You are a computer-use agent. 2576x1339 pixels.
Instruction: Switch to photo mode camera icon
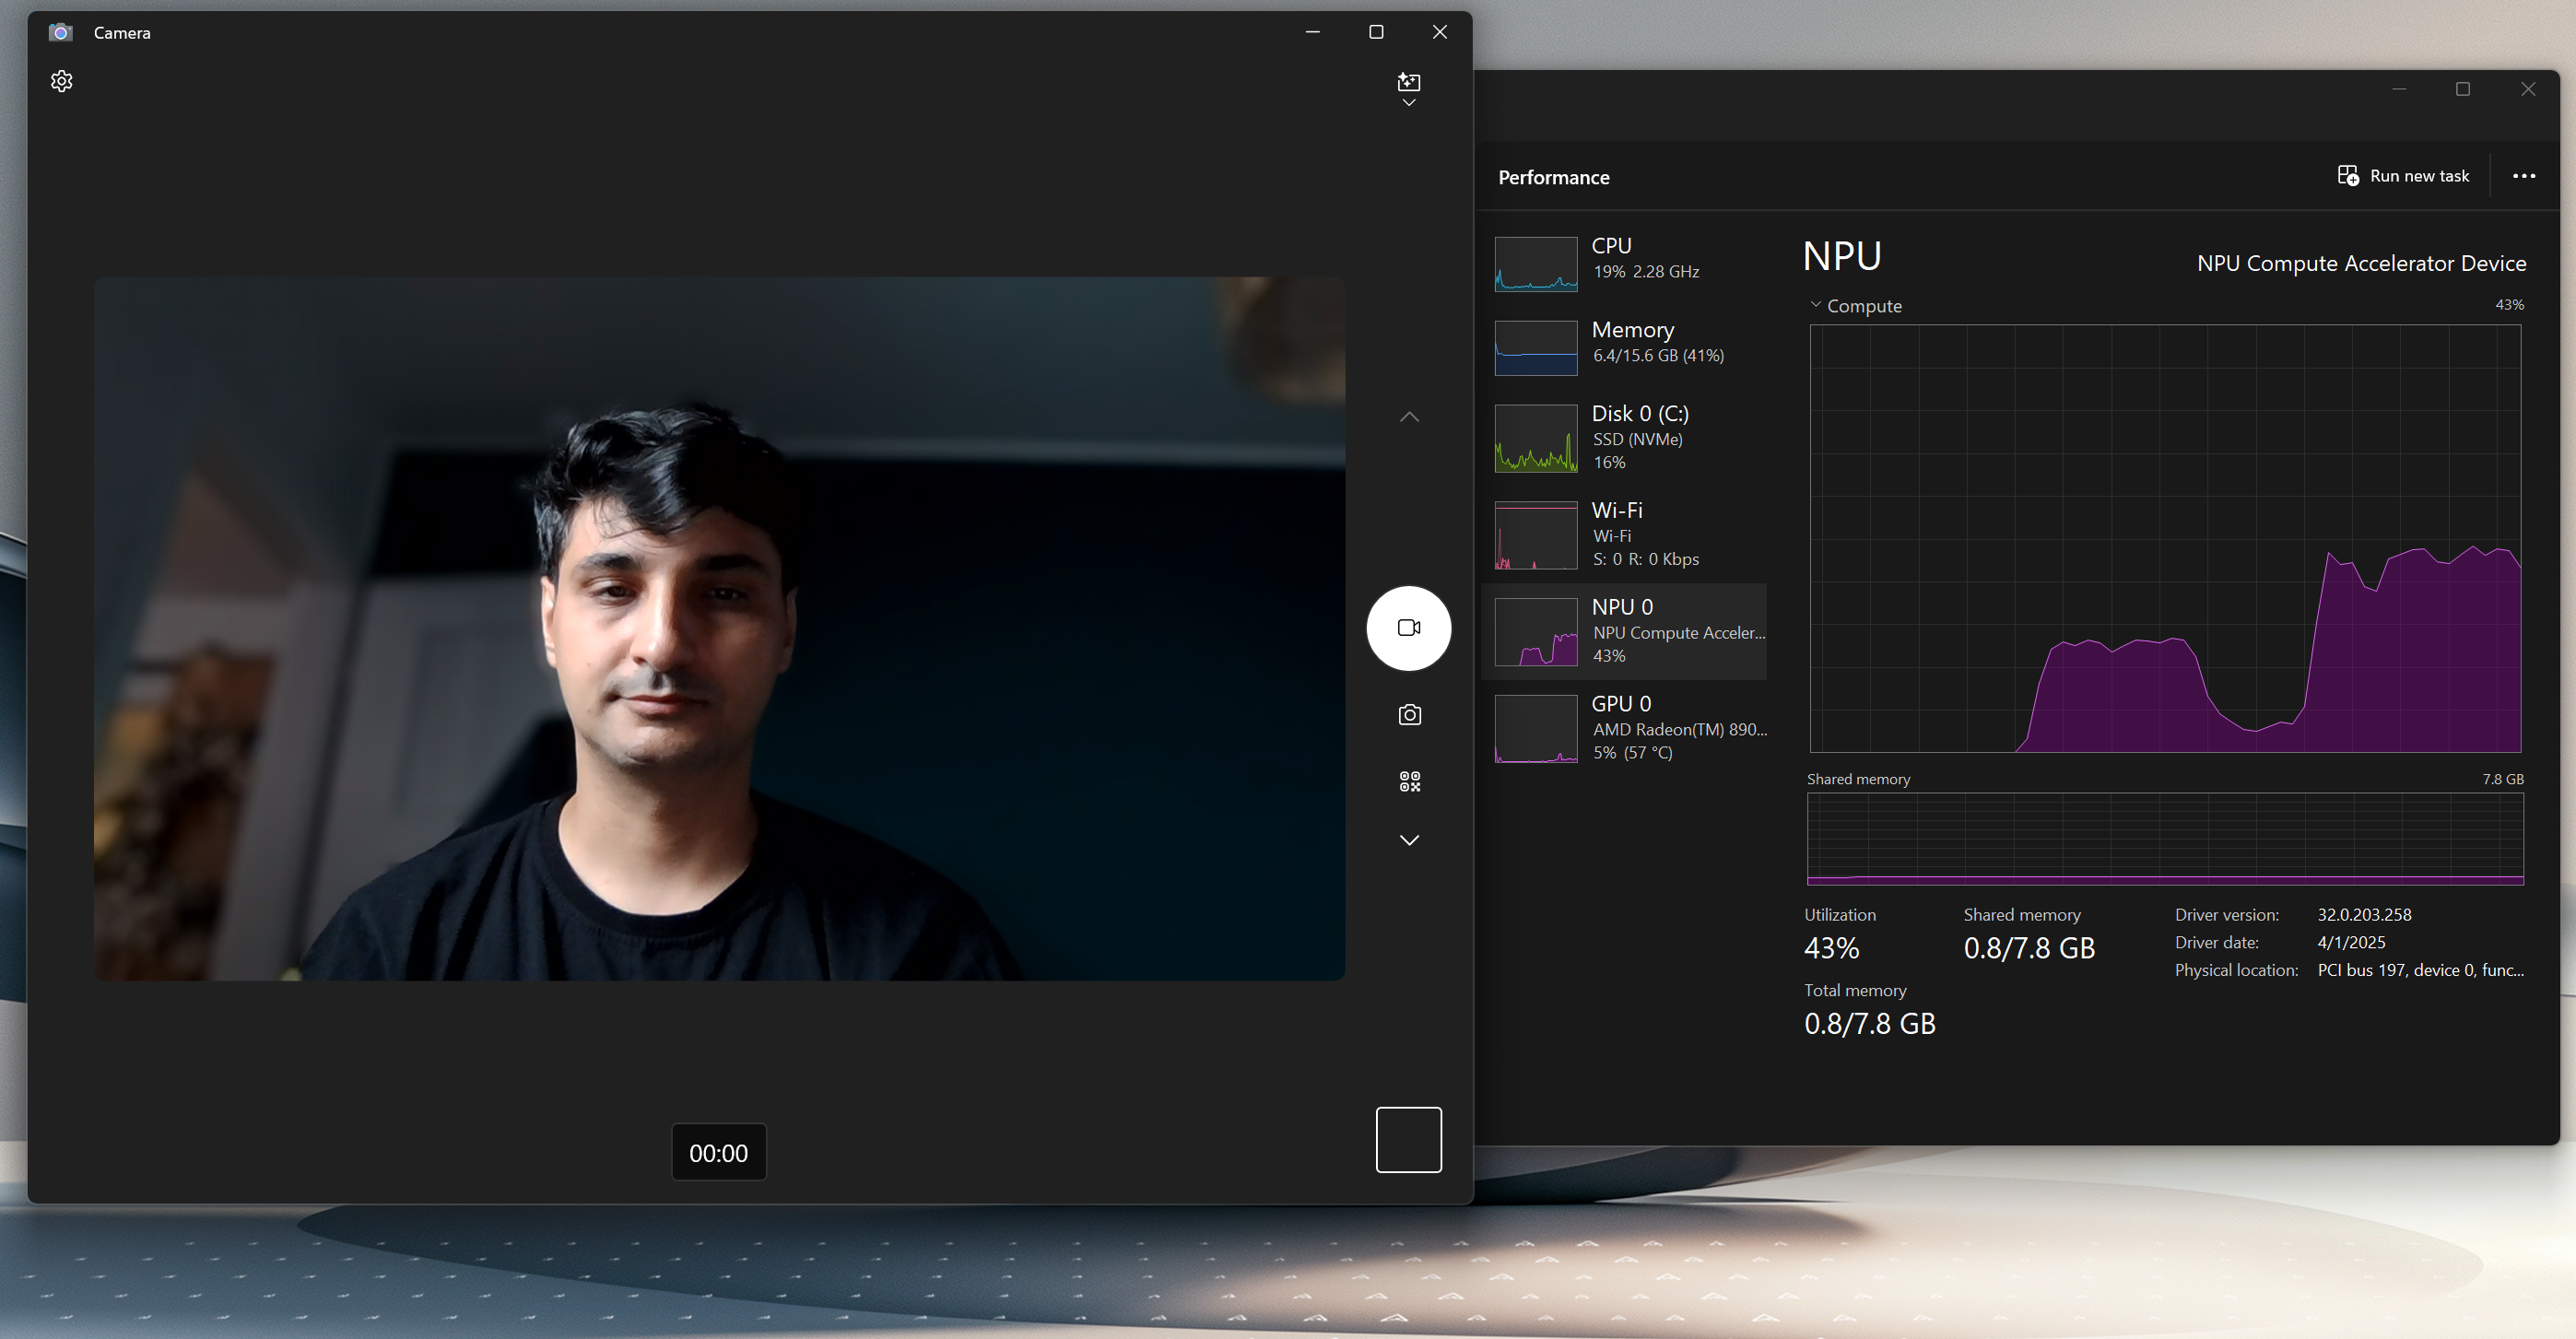point(1409,715)
